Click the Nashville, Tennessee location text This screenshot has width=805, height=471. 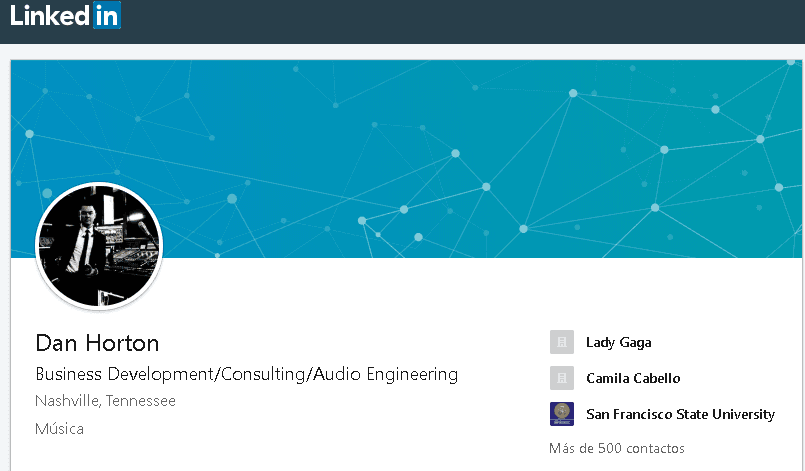pos(105,401)
